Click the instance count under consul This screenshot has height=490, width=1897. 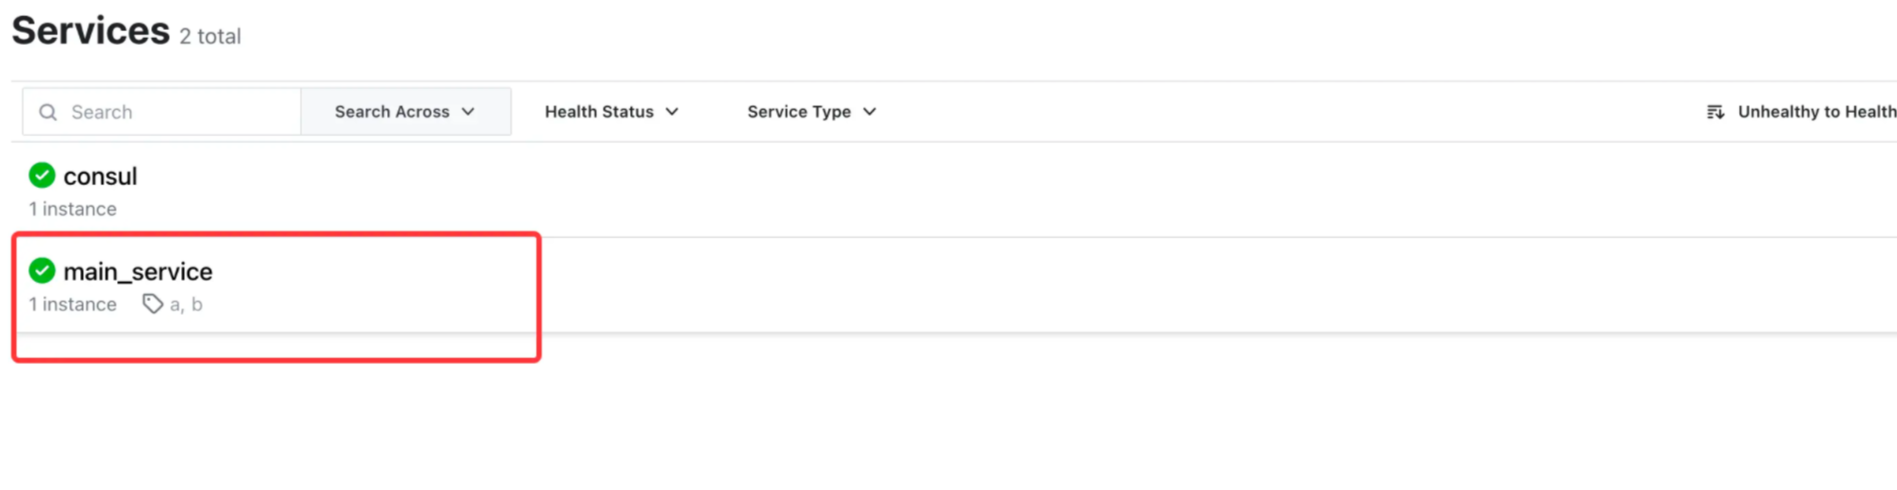pyautogui.click(x=73, y=209)
